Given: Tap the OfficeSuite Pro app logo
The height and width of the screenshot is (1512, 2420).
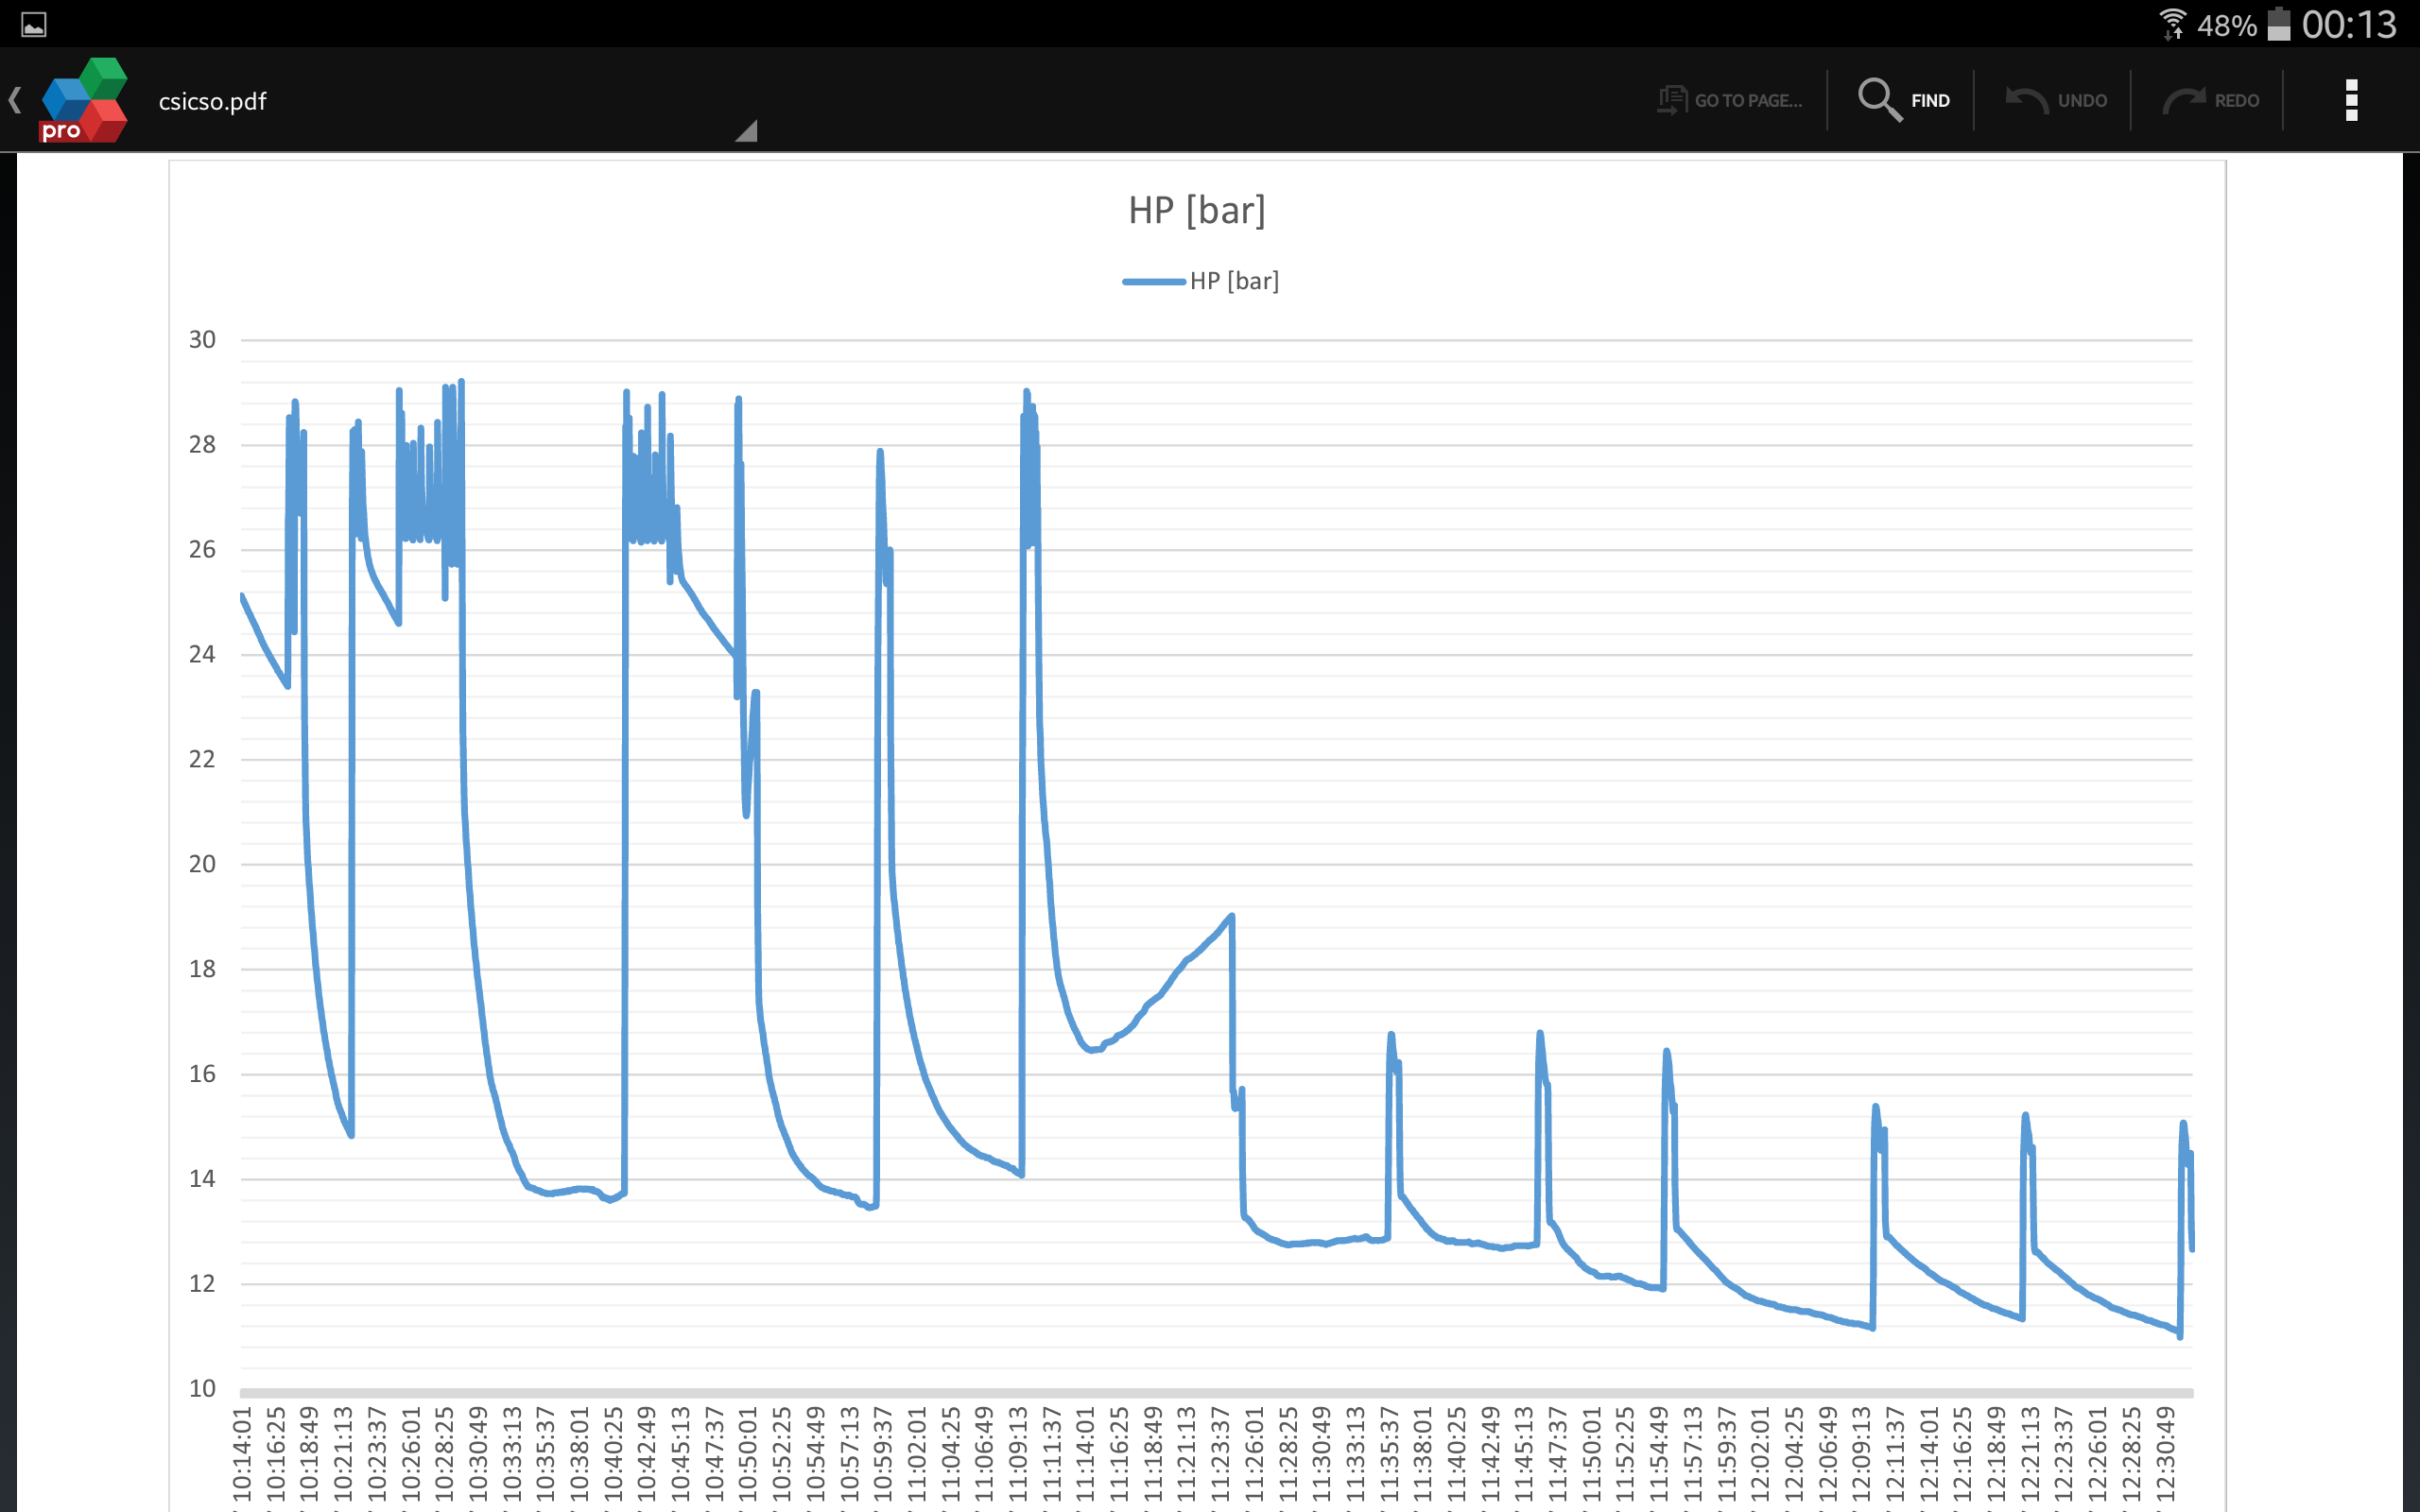Looking at the screenshot, I should 84,100.
